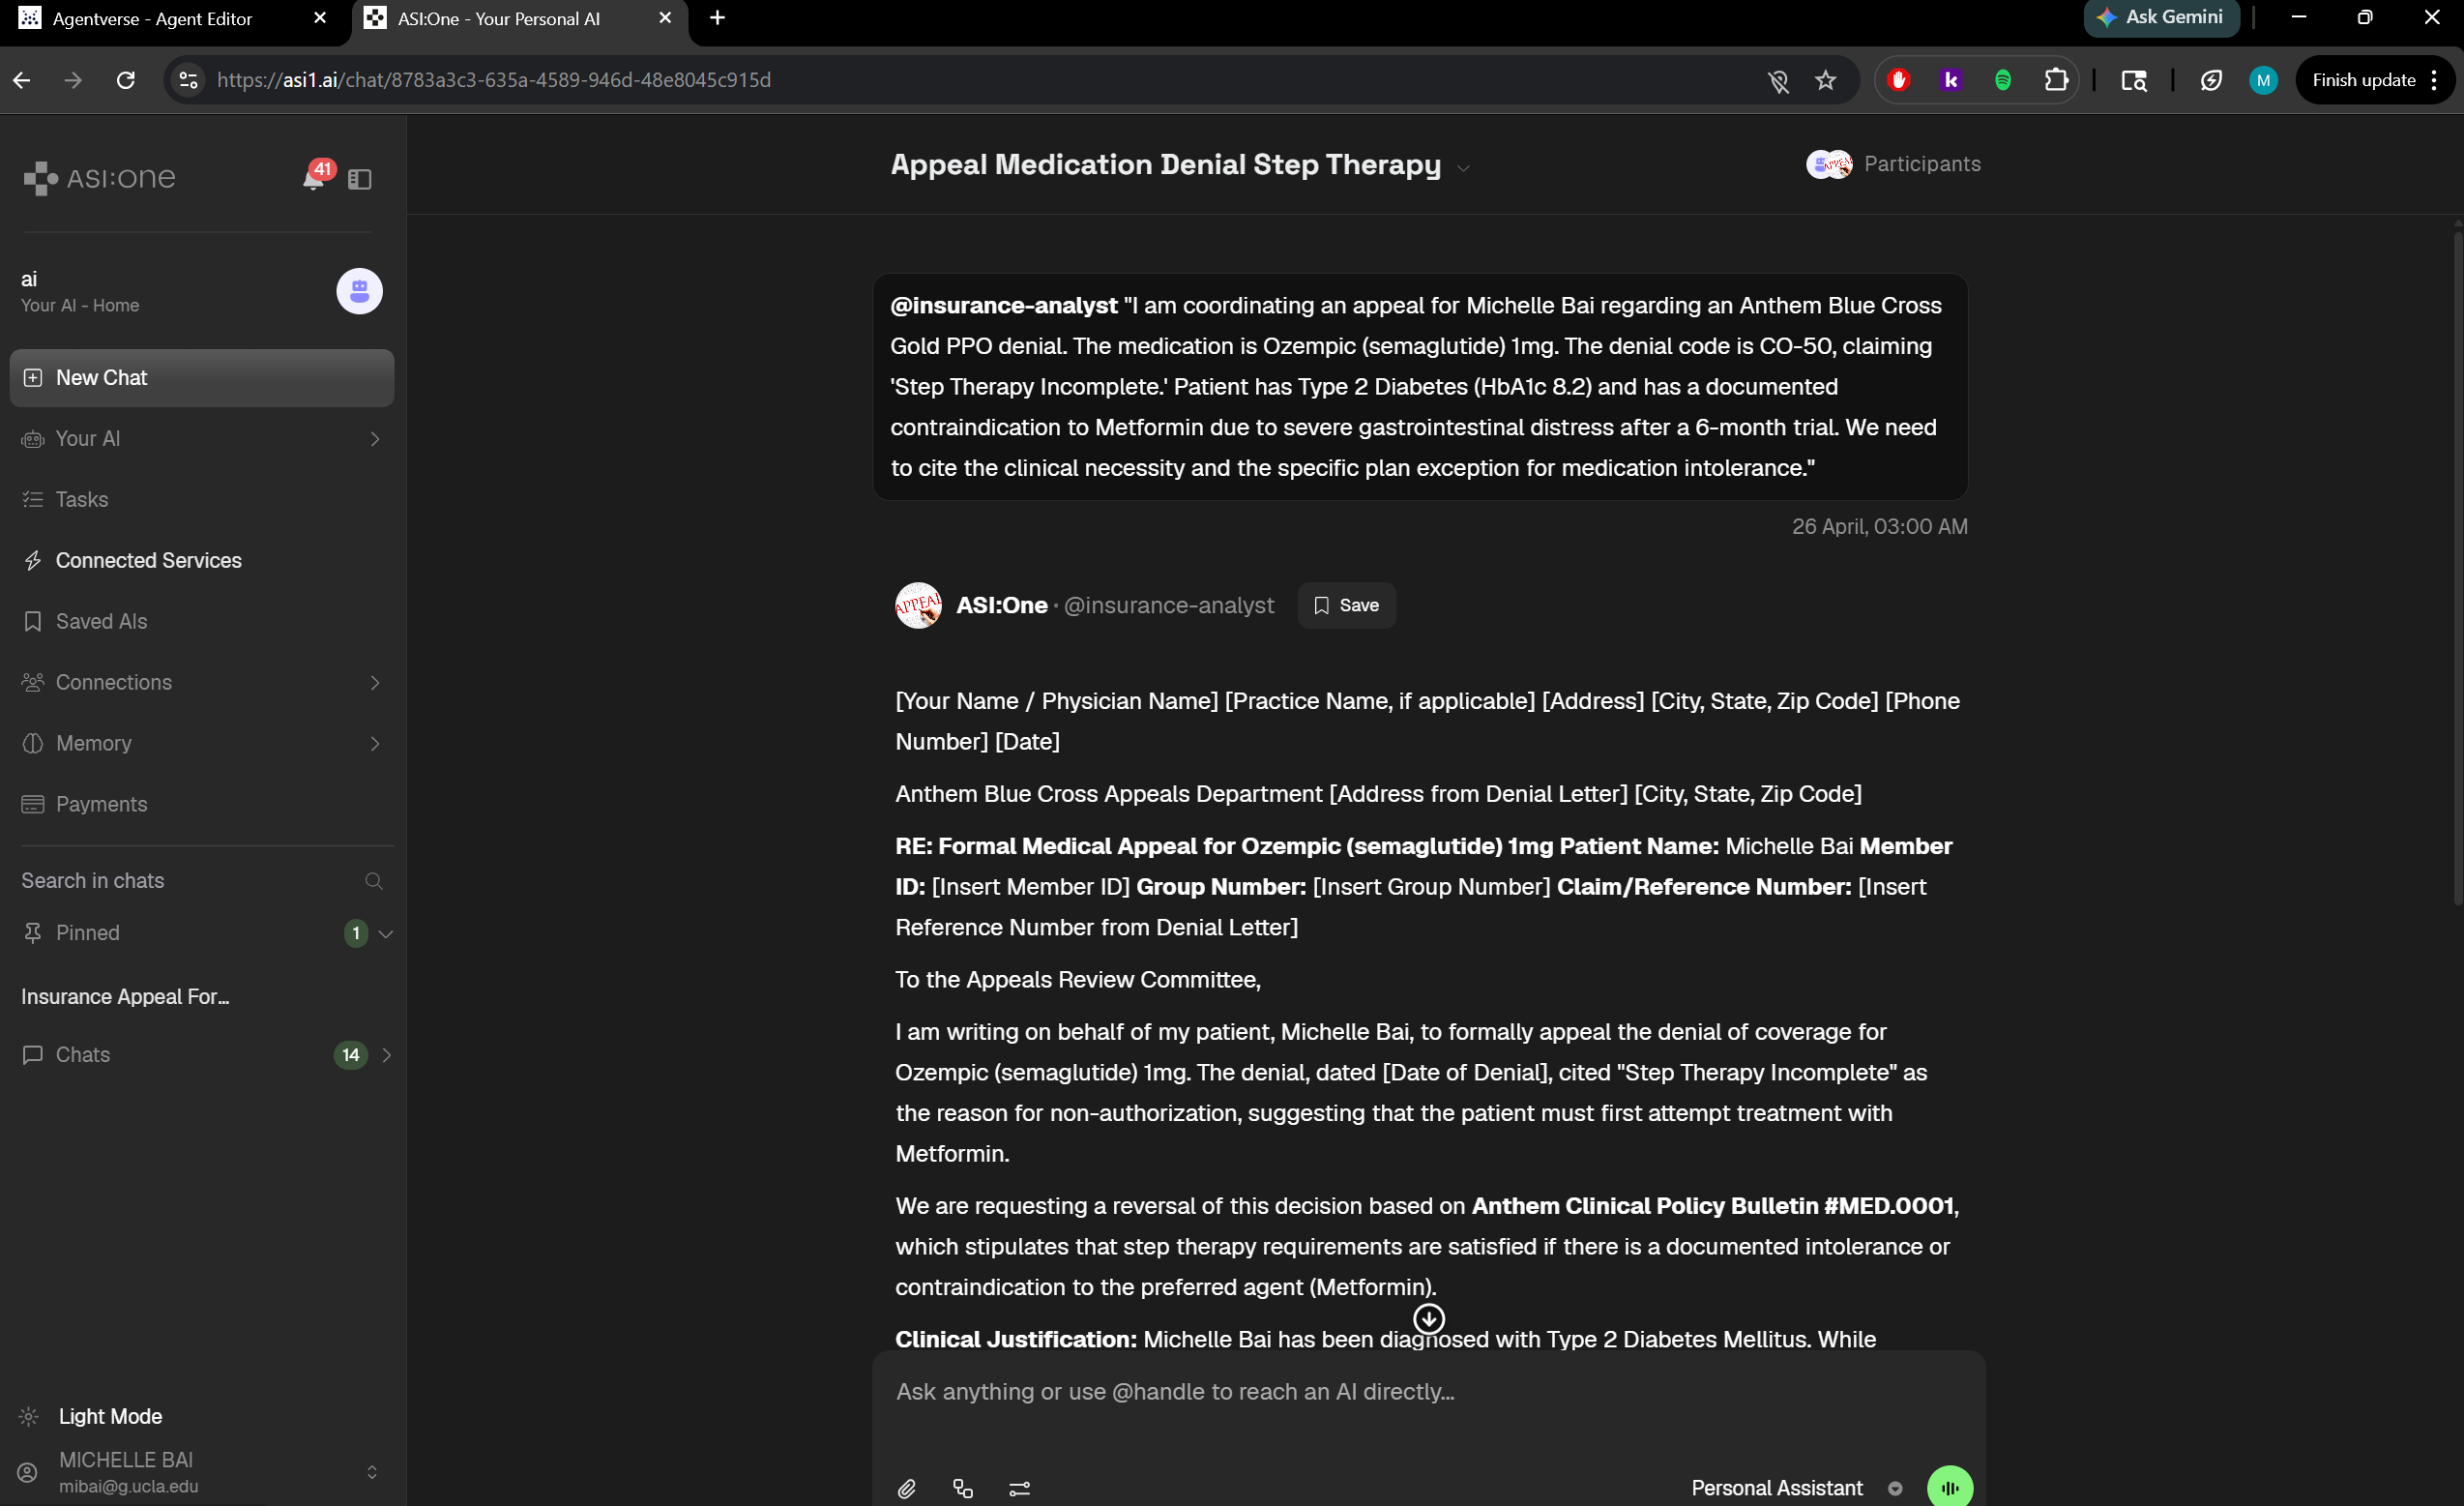The image size is (2464, 1506).
Task: Open chat title dropdown arrow
Action: [x=1463, y=168]
